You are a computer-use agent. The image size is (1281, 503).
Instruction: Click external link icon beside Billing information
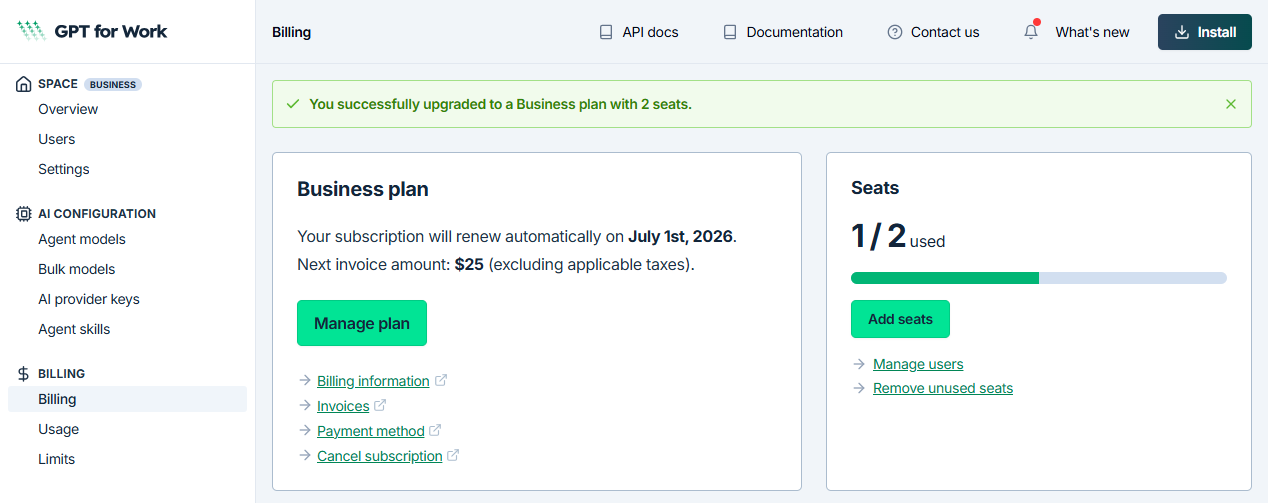click(441, 381)
